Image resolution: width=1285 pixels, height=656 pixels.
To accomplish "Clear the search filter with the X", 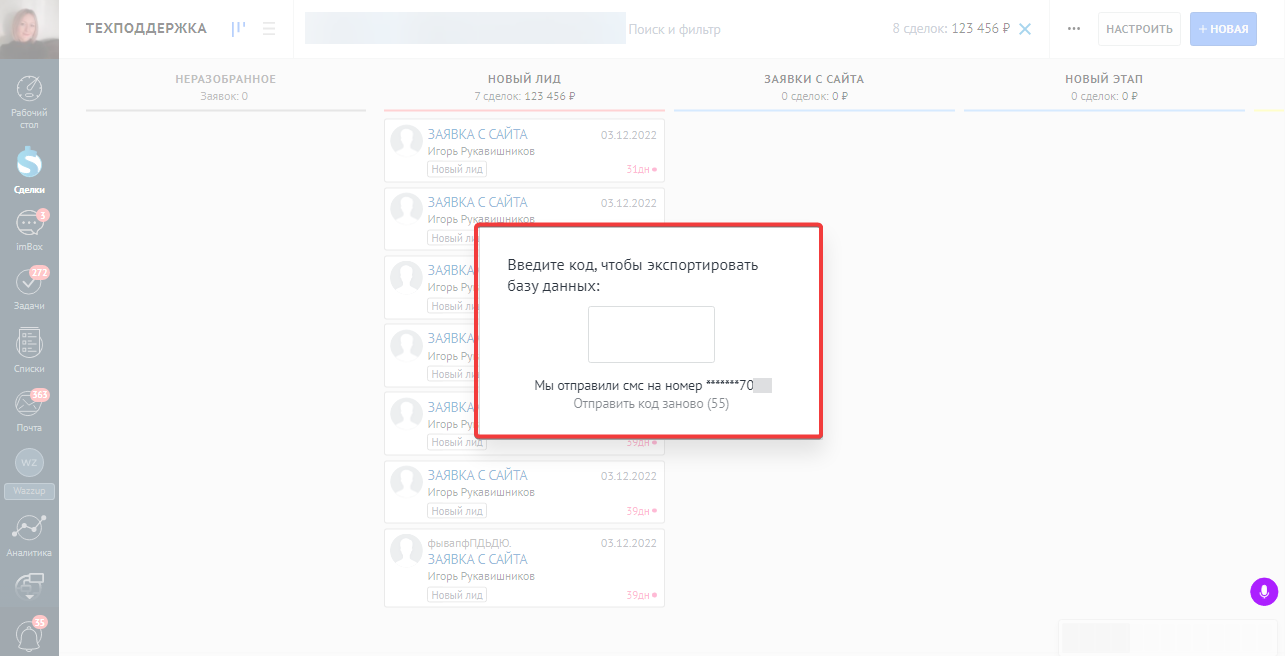I will [1025, 29].
